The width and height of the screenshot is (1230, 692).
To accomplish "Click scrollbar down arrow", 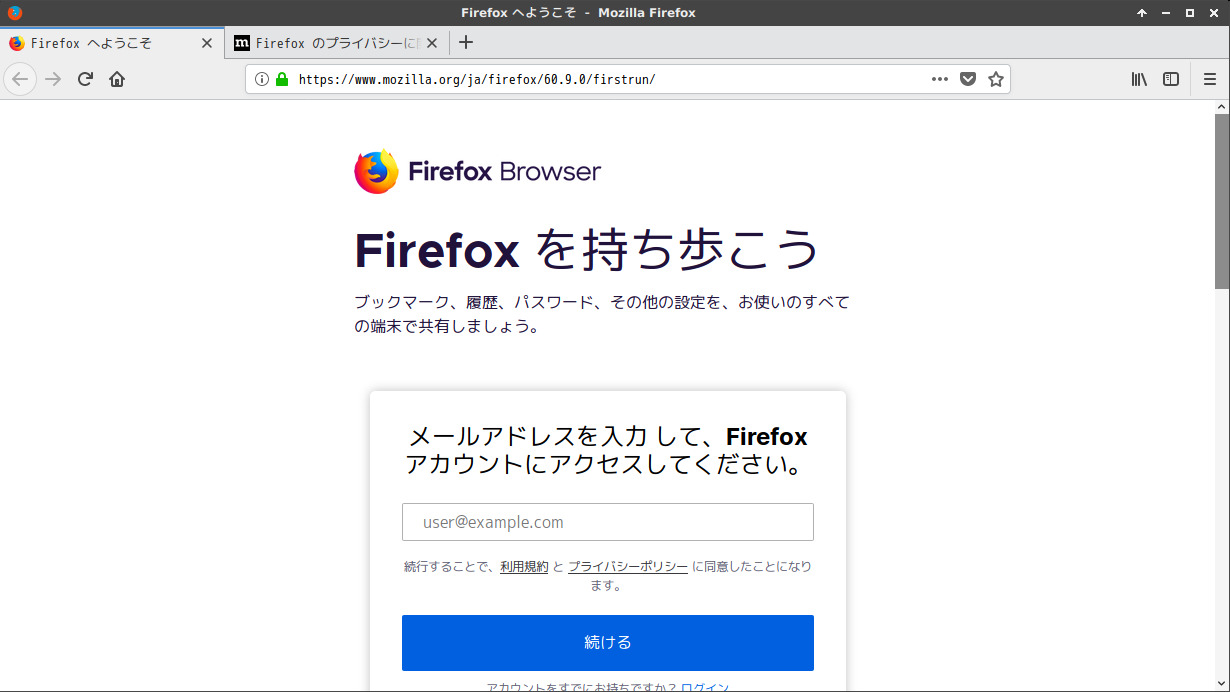I will pos(1222,682).
